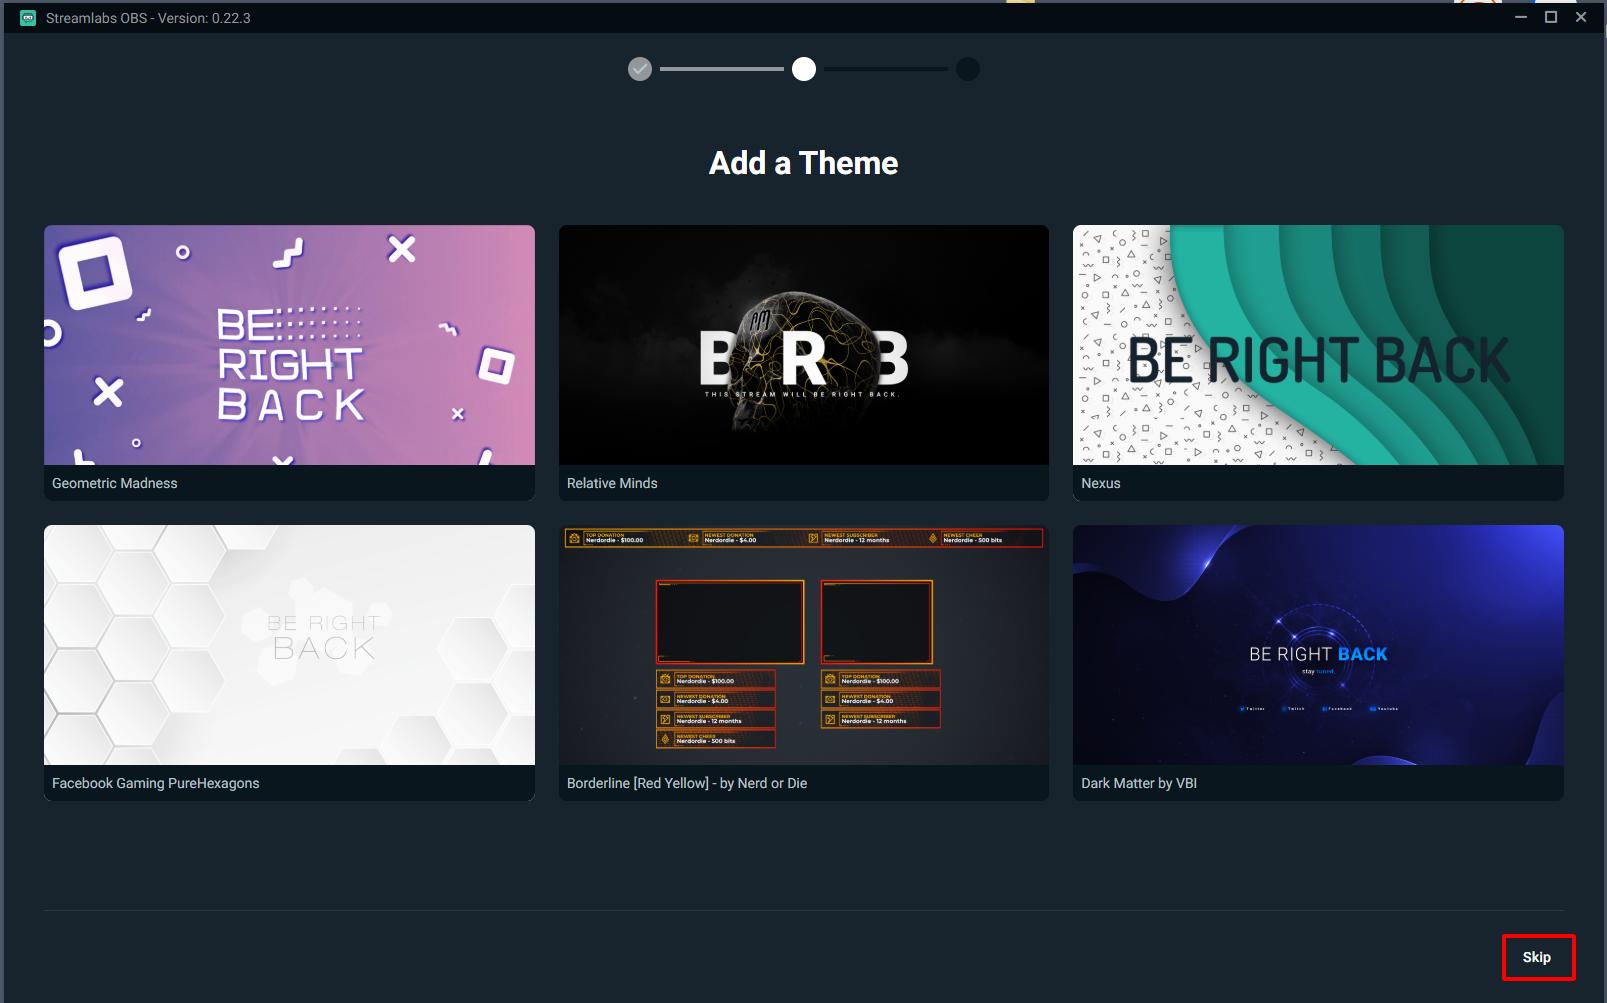Click the final dark step circle
The width and height of the screenshot is (1607, 1003).
pos(968,69)
